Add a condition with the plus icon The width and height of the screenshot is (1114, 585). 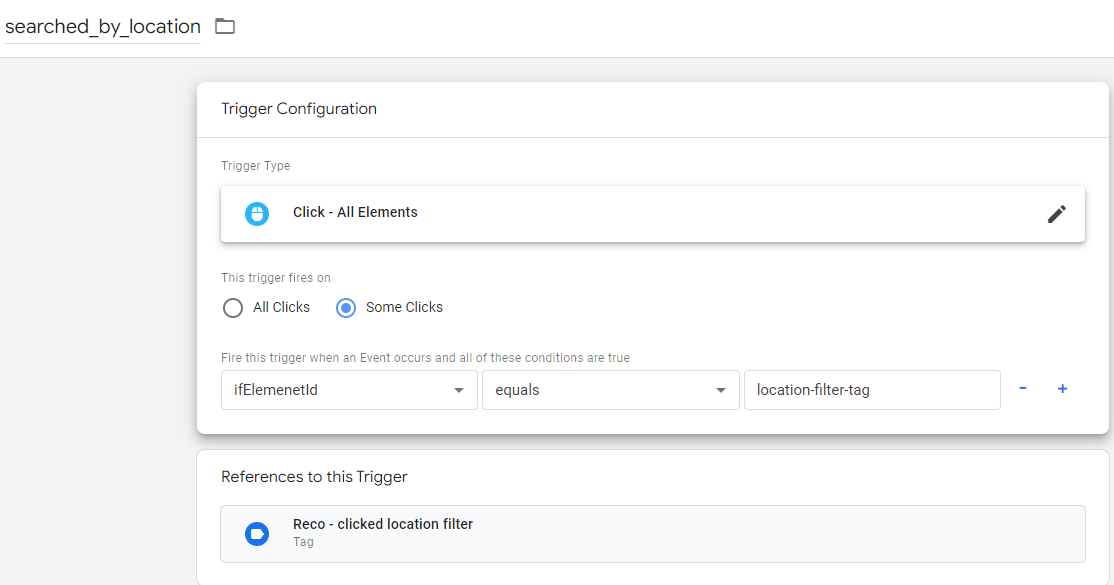pyautogui.click(x=1063, y=389)
